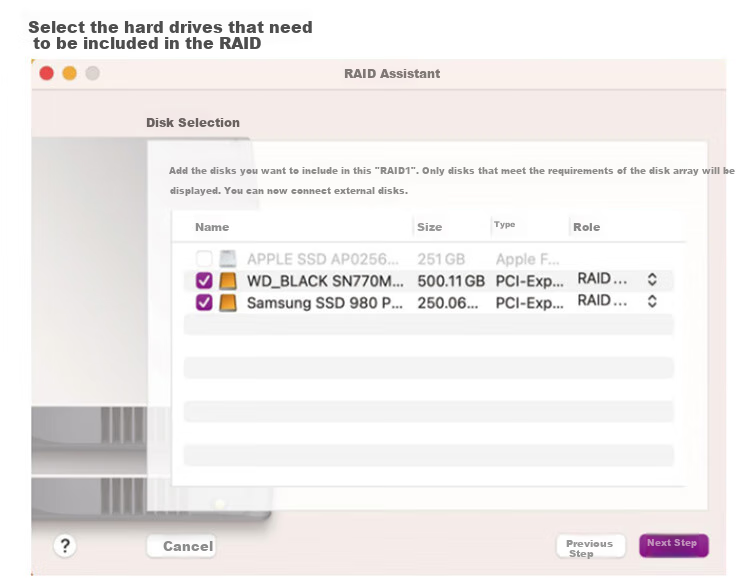
Task: Sort disks by the Name column header
Action: tap(212, 227)
